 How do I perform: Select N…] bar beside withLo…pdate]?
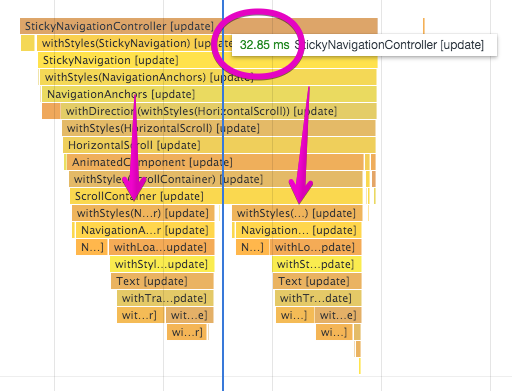(x=252, y=247)
